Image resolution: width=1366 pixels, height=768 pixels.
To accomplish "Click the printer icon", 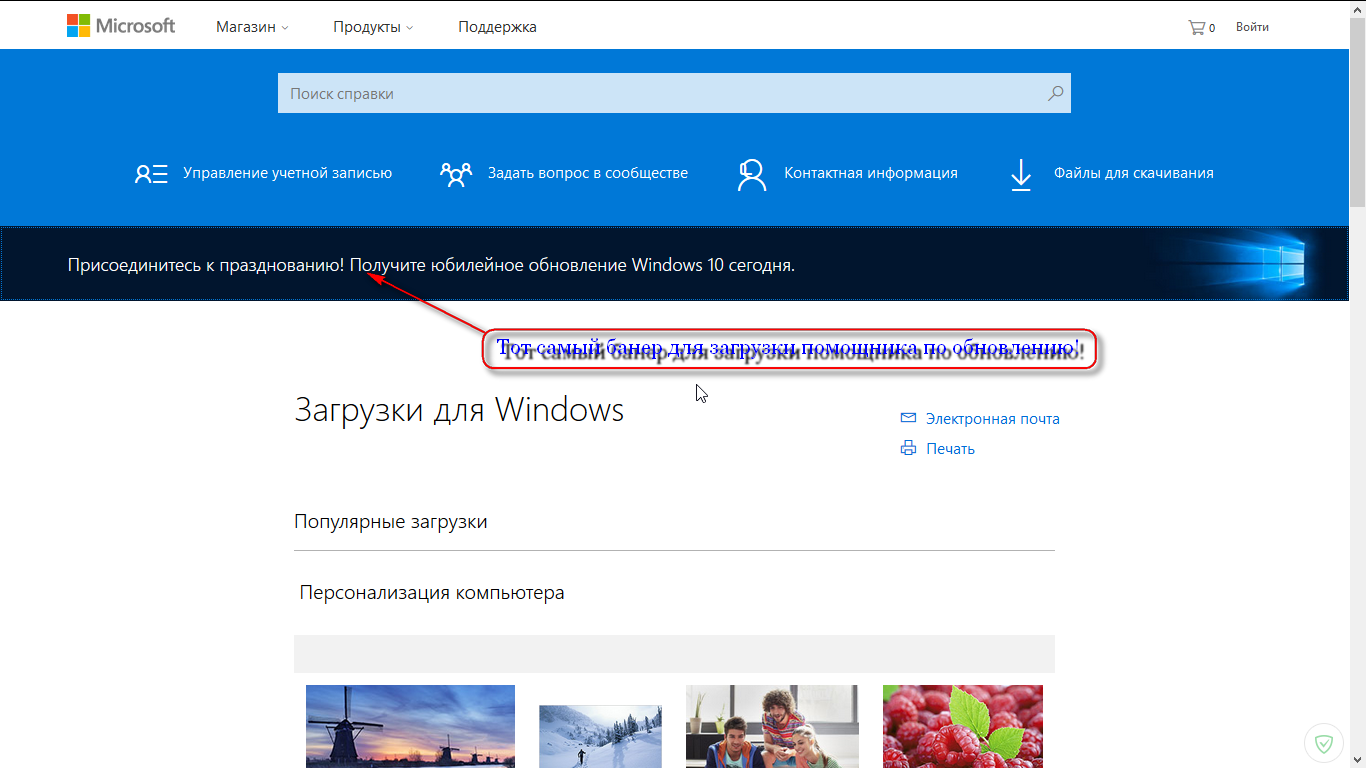I will [908, 448].
